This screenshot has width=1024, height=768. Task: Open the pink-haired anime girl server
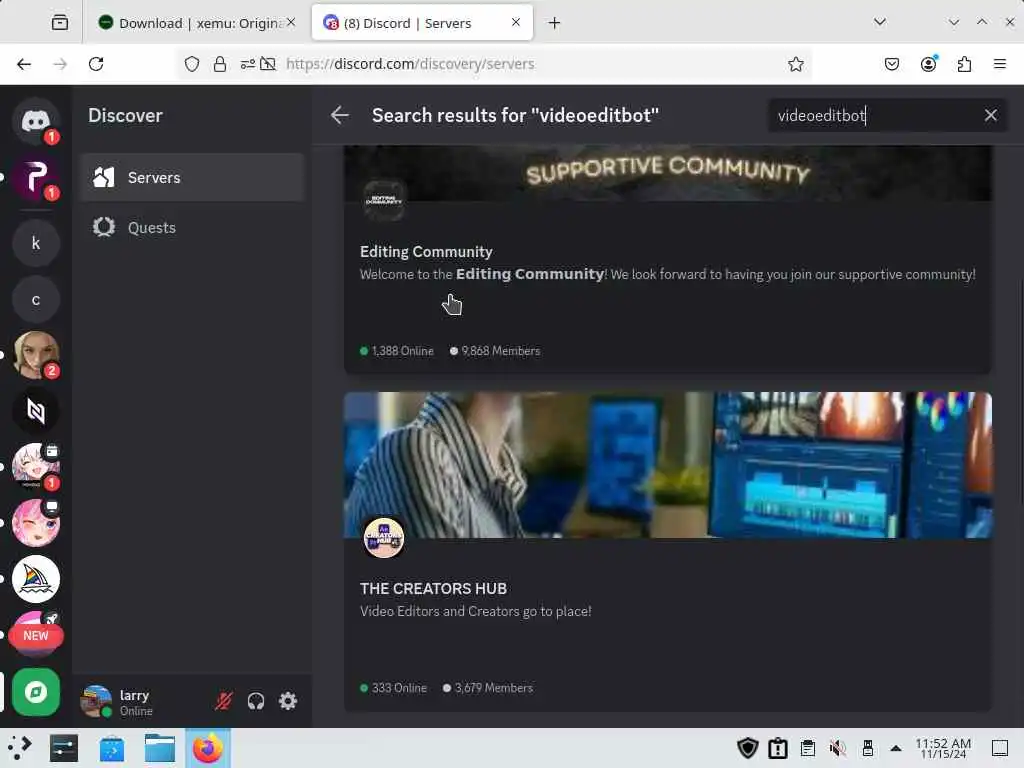35,523
